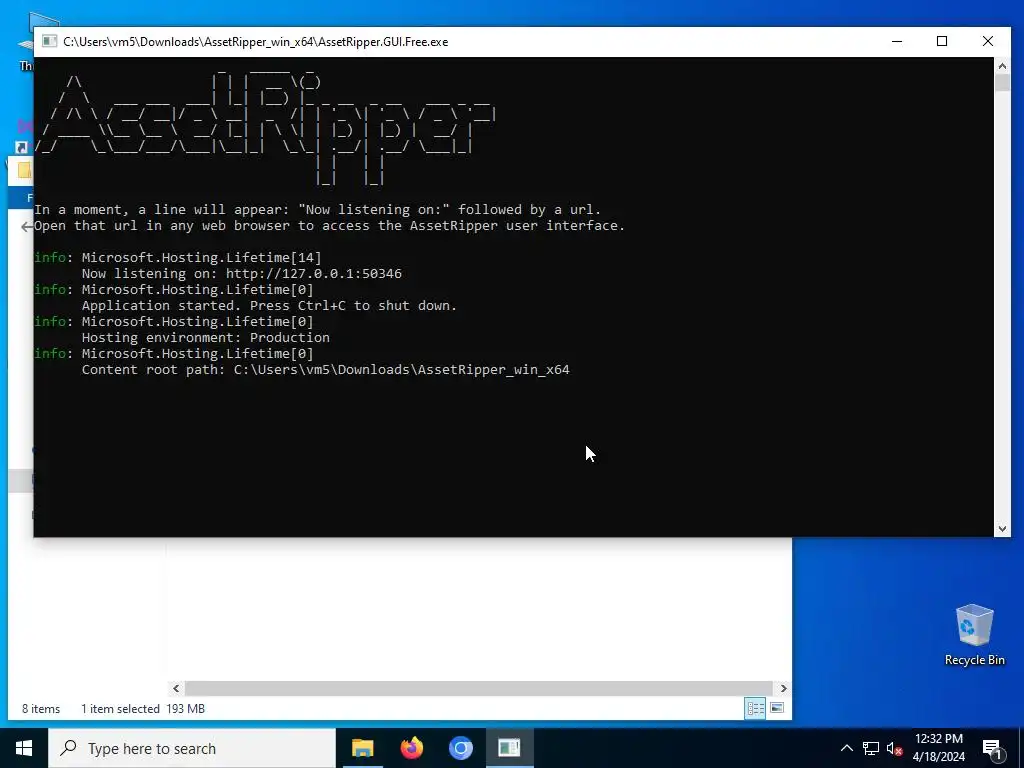Click the taskbar search box
The height and width of the screenshot is (768, 1024).
coord(192,748)
